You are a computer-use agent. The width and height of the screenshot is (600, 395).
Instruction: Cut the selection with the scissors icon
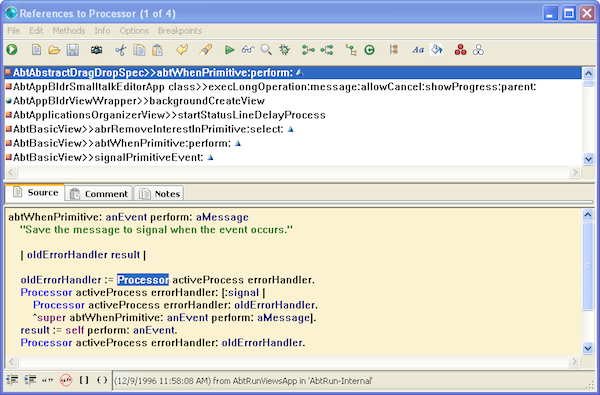121,50
